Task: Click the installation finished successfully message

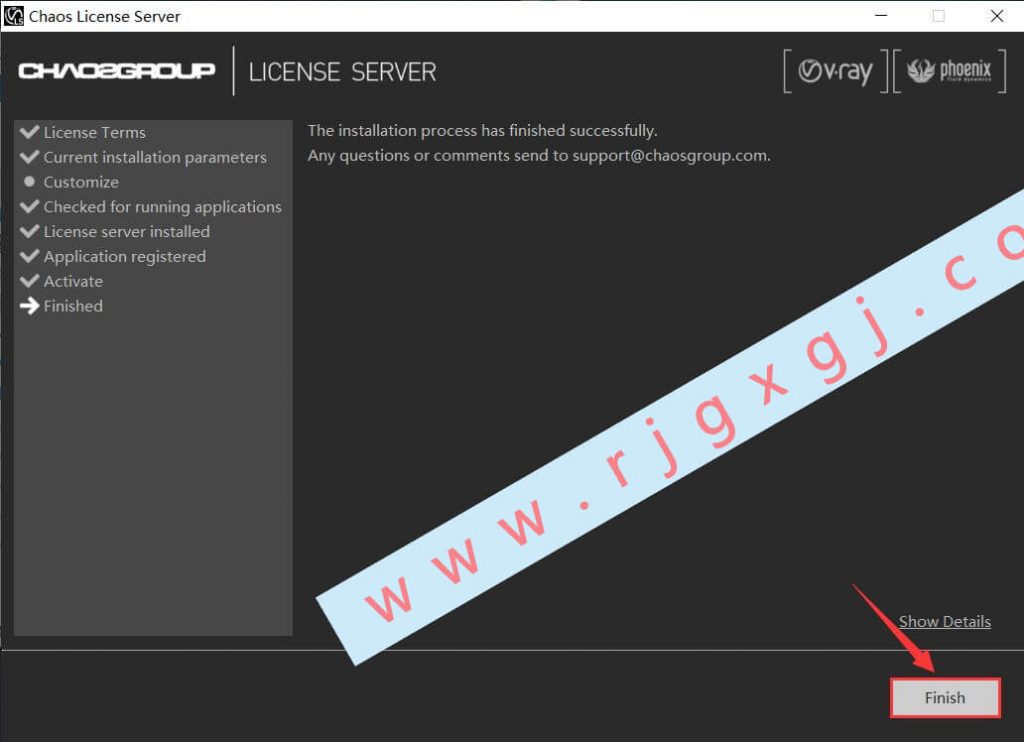Action: [x=483, y=131]
